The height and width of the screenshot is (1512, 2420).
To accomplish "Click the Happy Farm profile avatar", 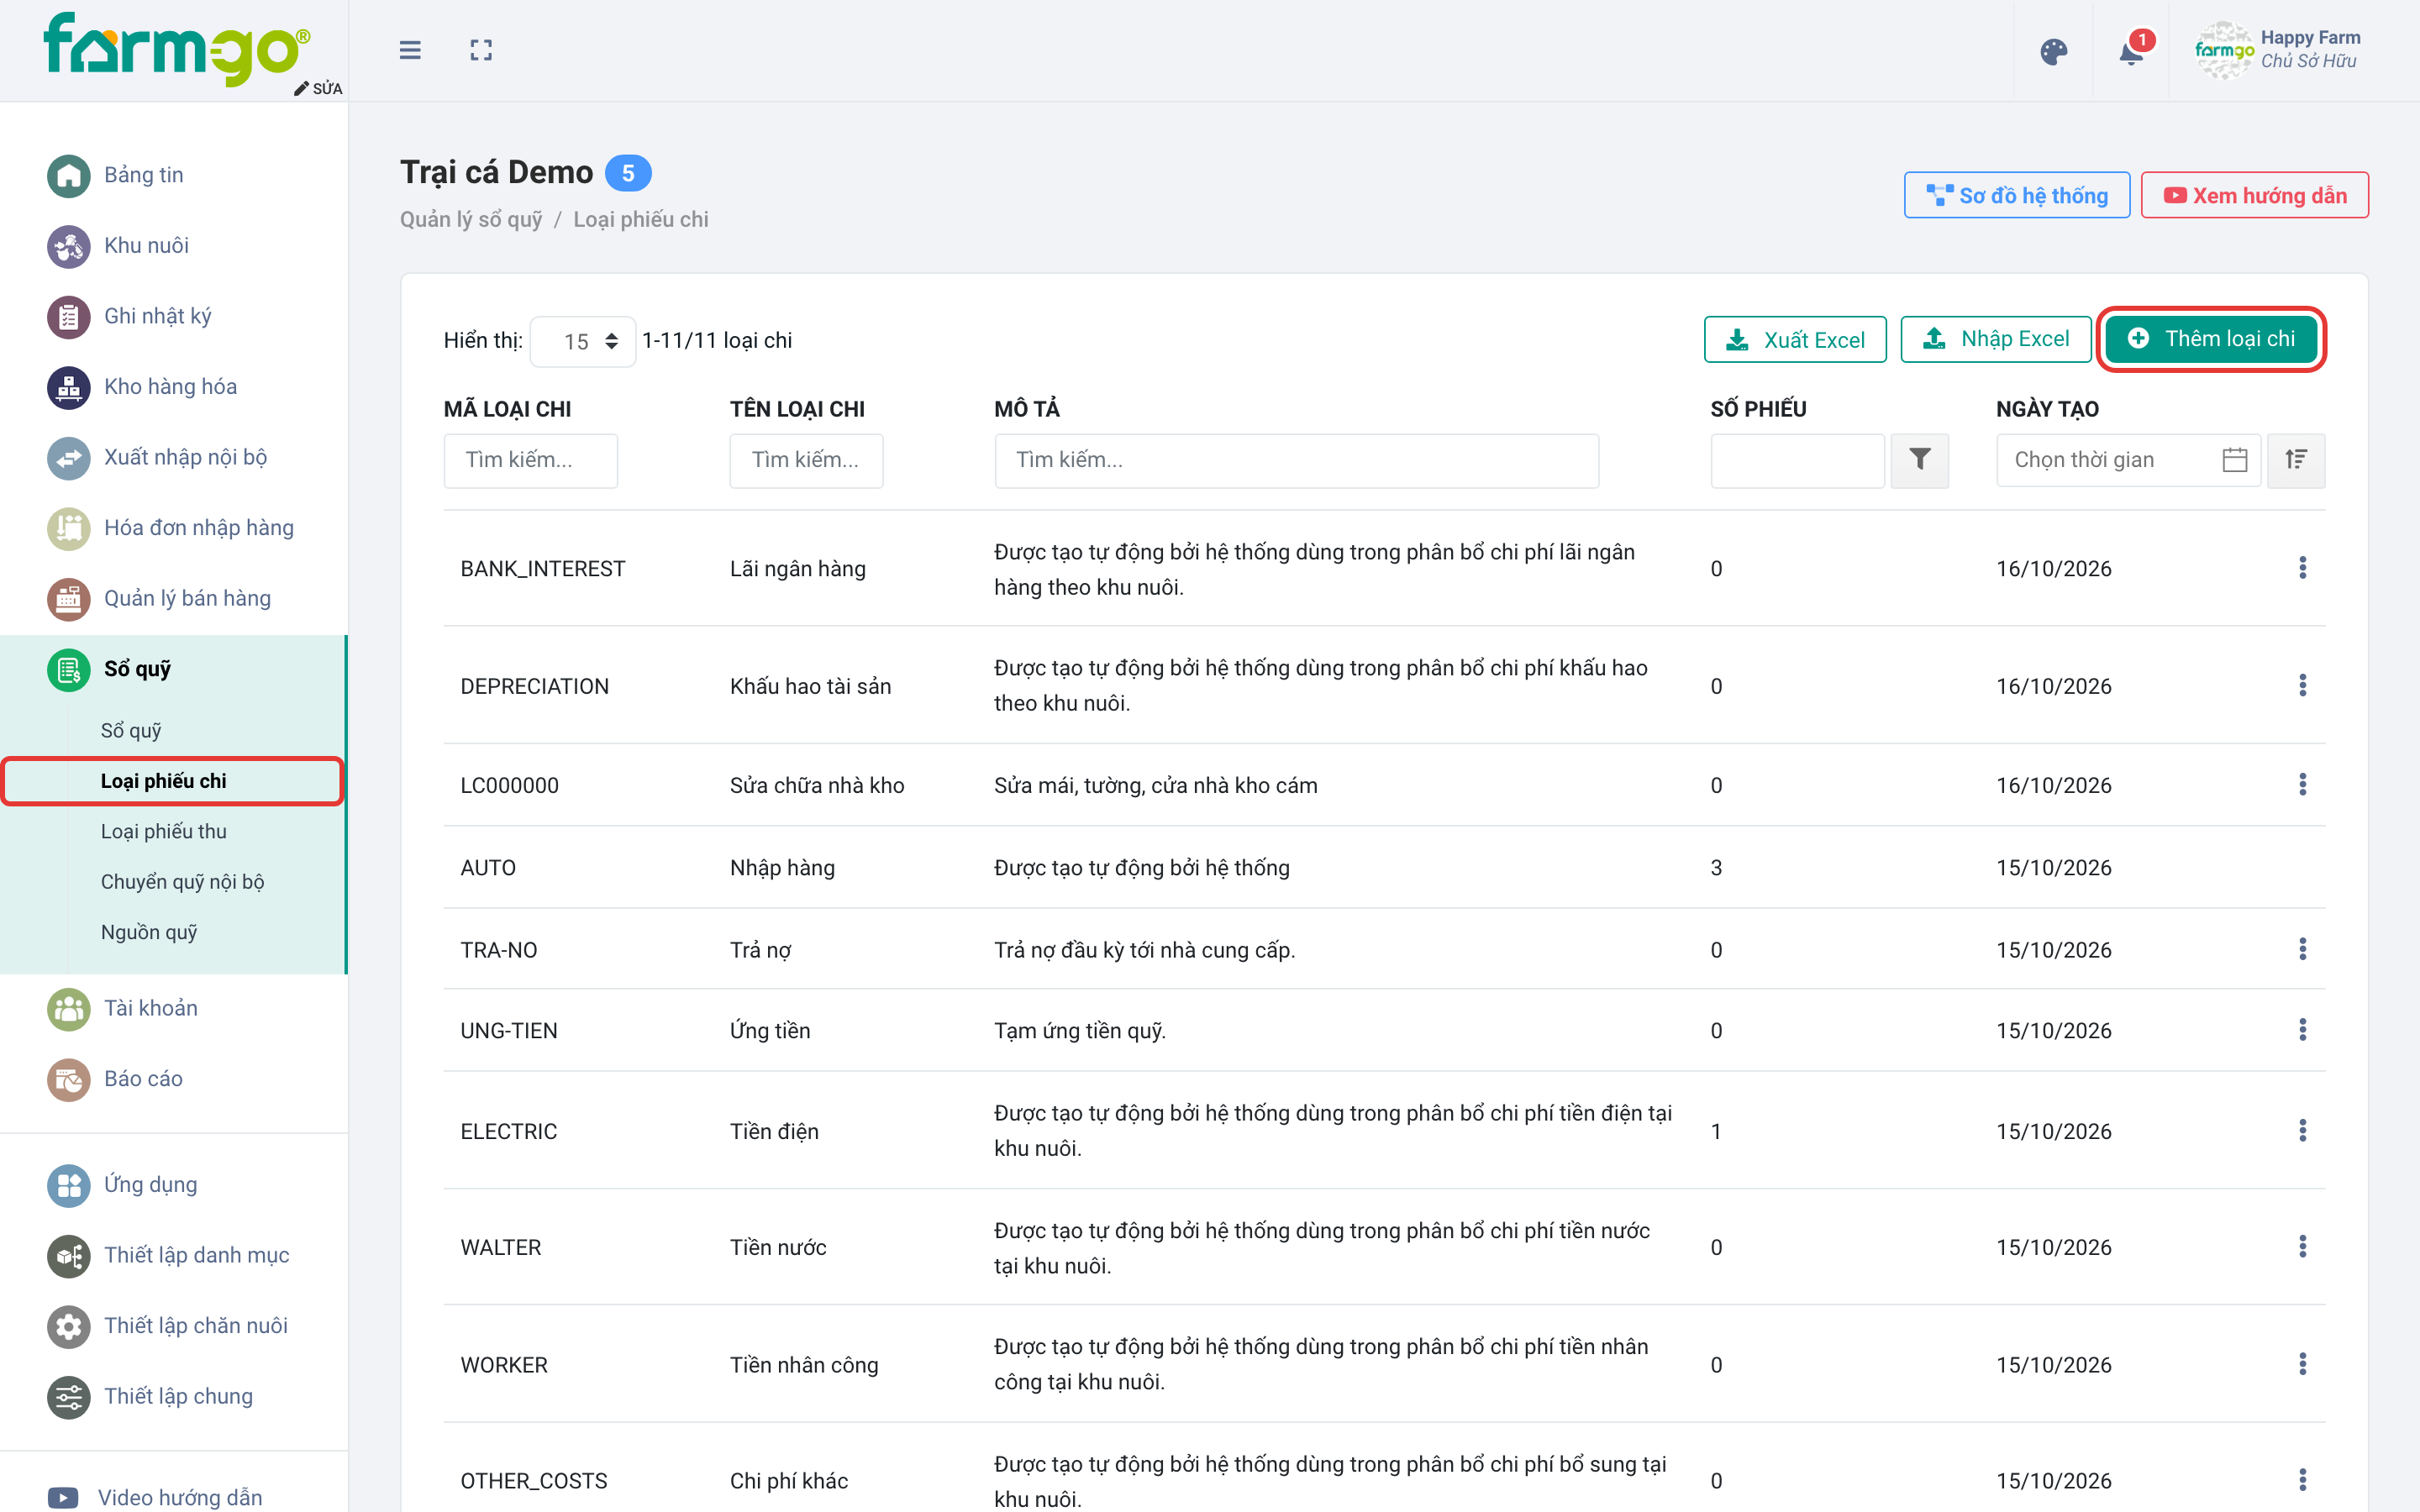I will (x=2224, y=50).
